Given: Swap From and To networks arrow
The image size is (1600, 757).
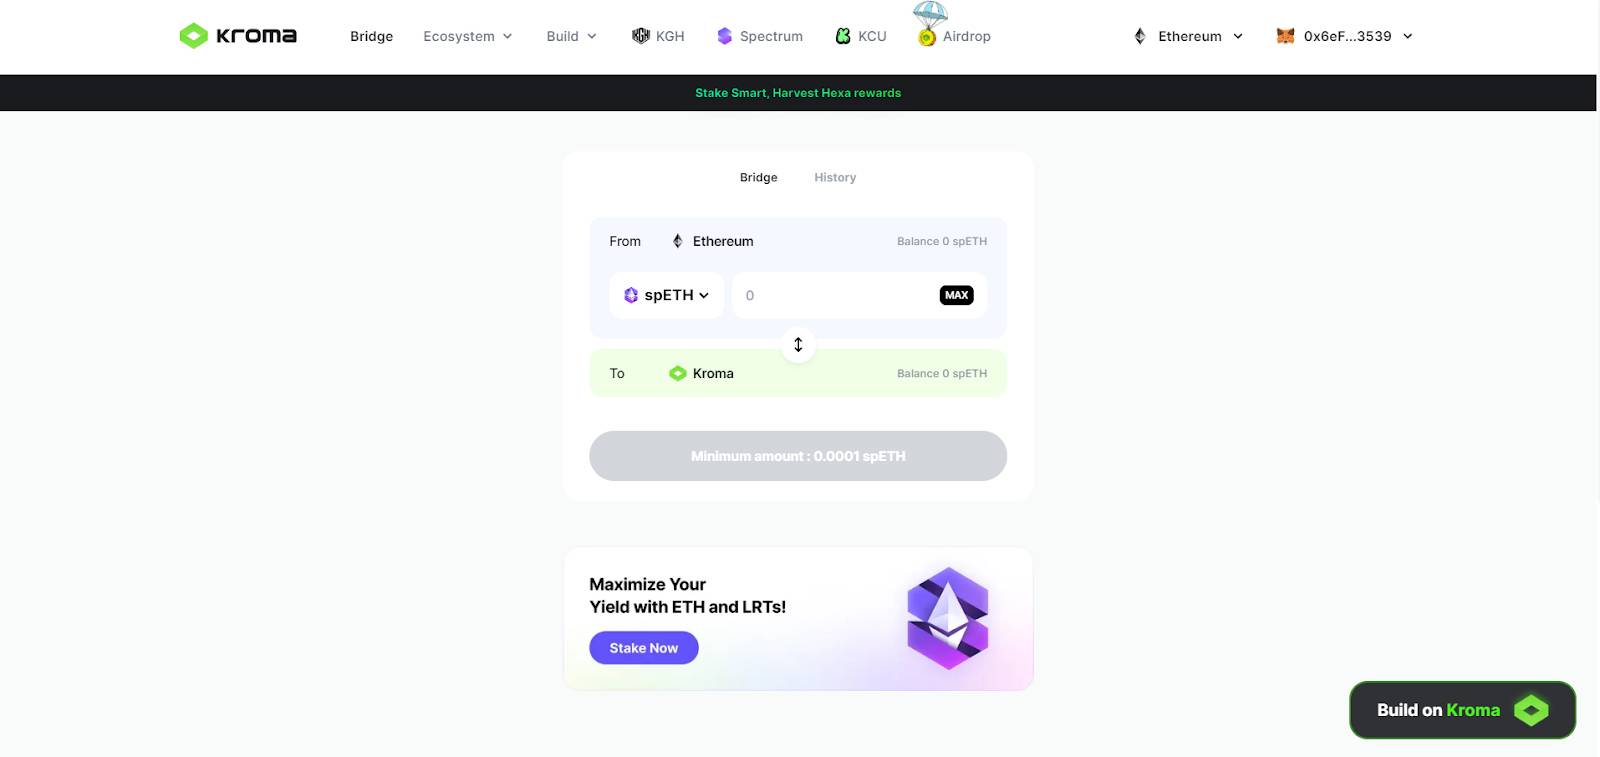Looking at the screenshot, I should (798, 345).
